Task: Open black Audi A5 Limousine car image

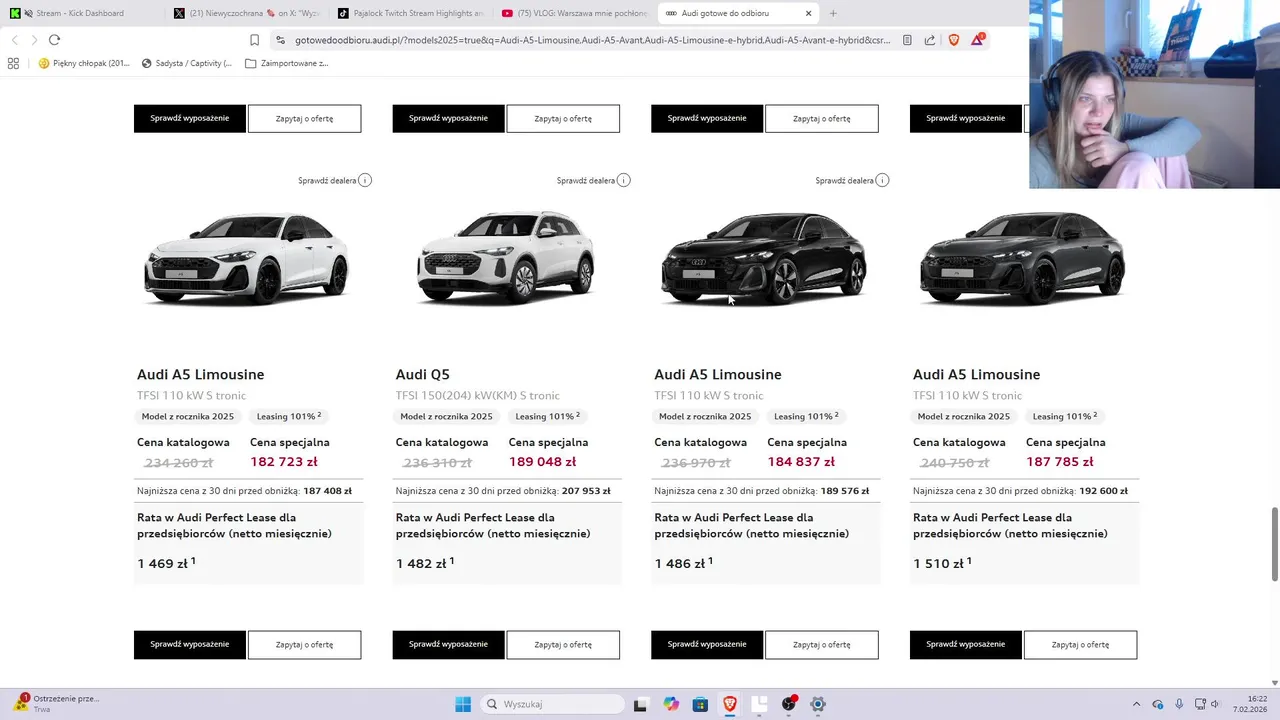Action: pyautogui.click(x=764, y=258)
